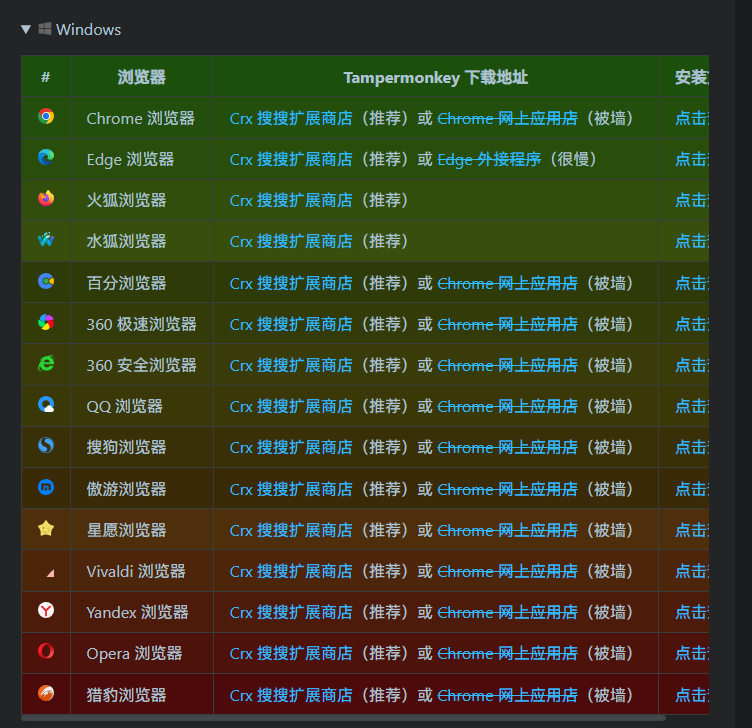Screen dimensions: 752x728
Task: Open Crx 搜搜扩展商店 link in 猎豹 row
Action: 291,695
